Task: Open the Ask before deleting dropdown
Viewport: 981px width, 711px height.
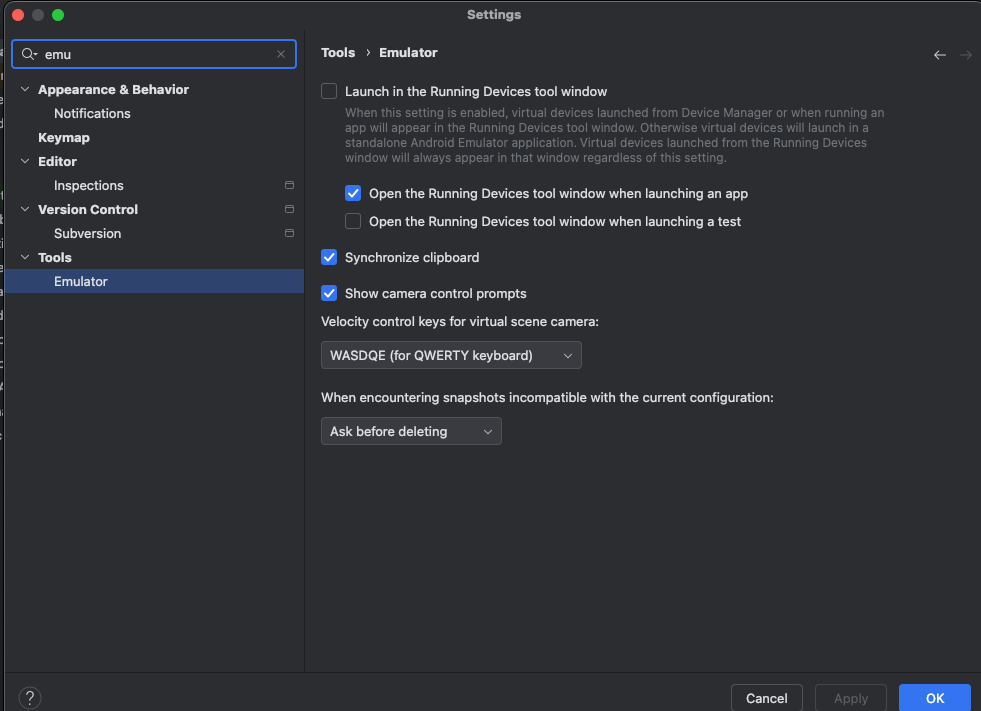Action: coord(411,431)
